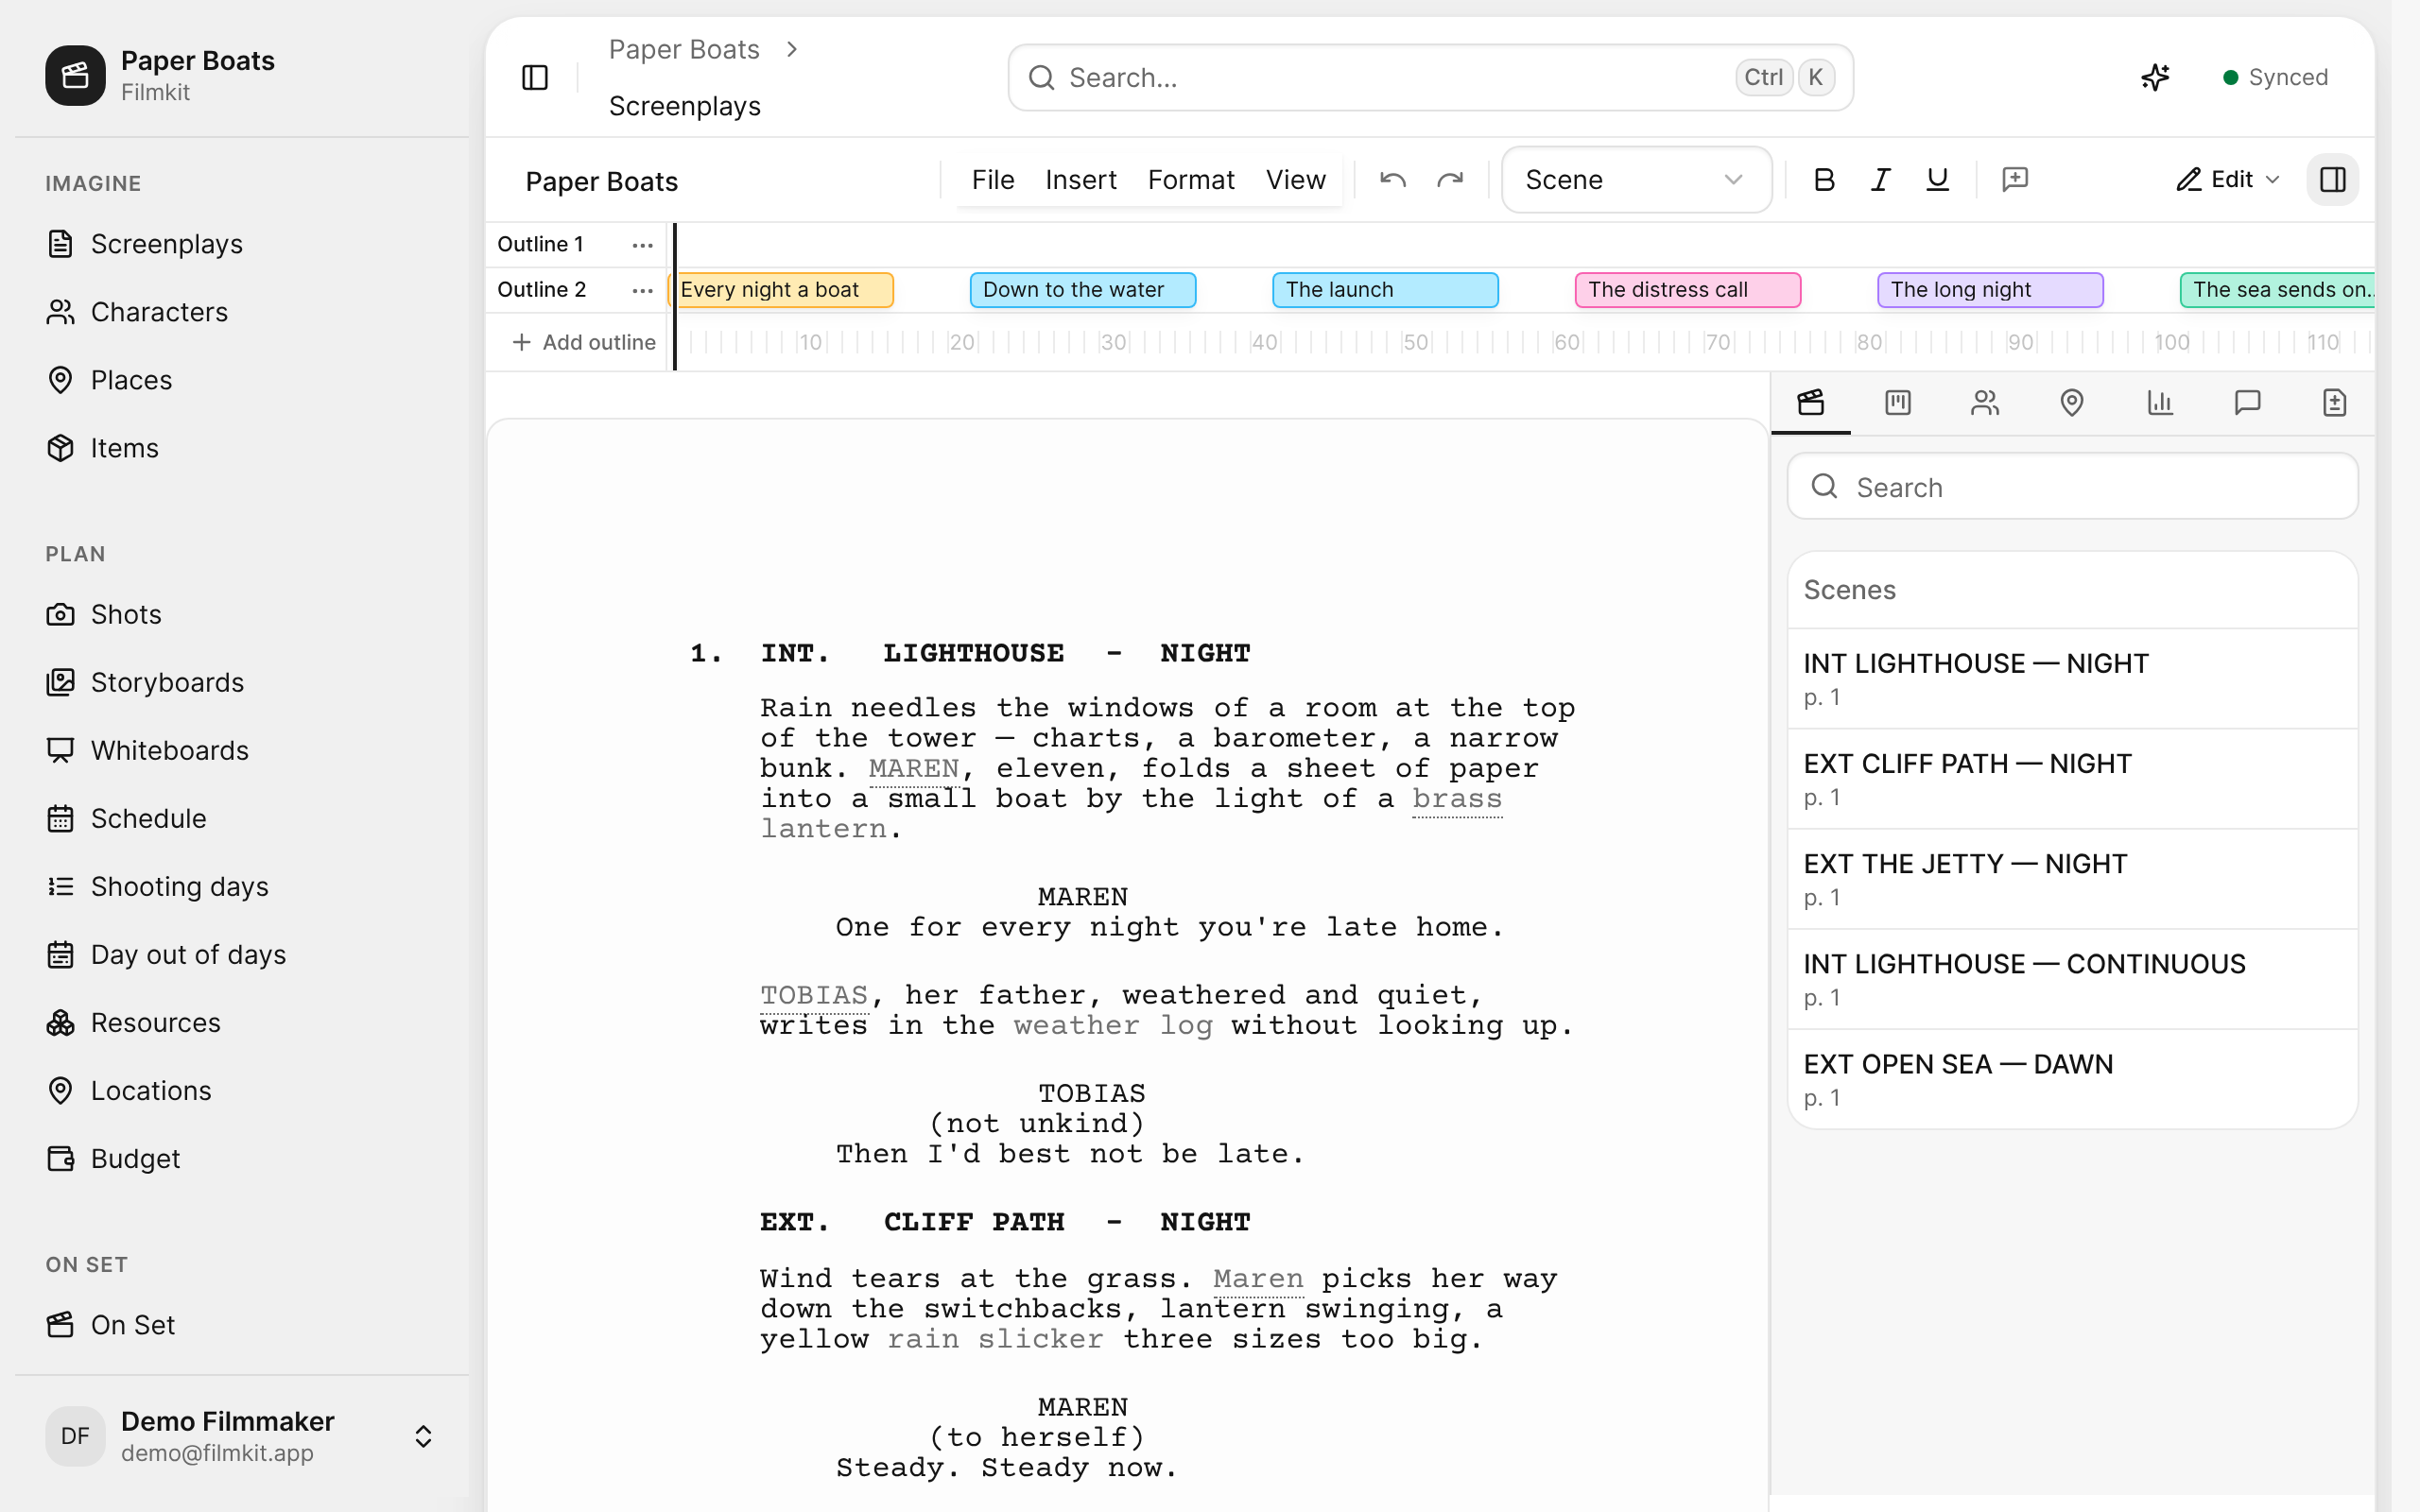Select the purple 'The long night' outline card
Image resolution: width=2420 pixels, height=1512 pixels.
point(1990,290)
